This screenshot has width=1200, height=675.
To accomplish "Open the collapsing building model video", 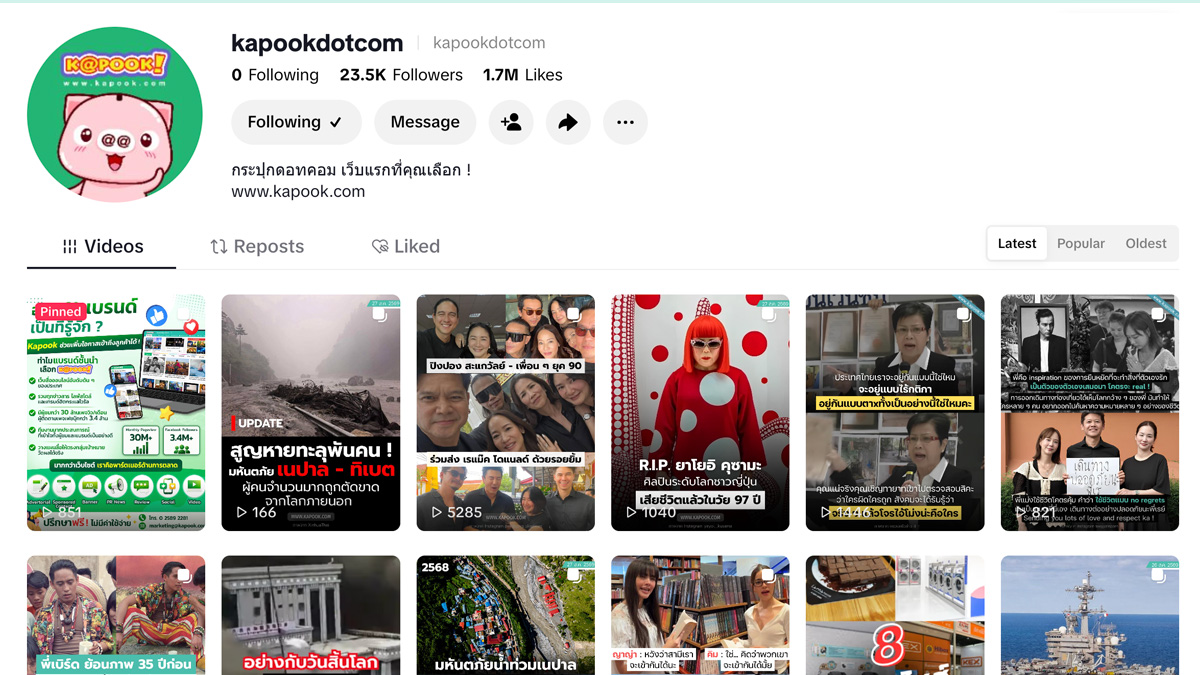I will click(x=311, y=615).
